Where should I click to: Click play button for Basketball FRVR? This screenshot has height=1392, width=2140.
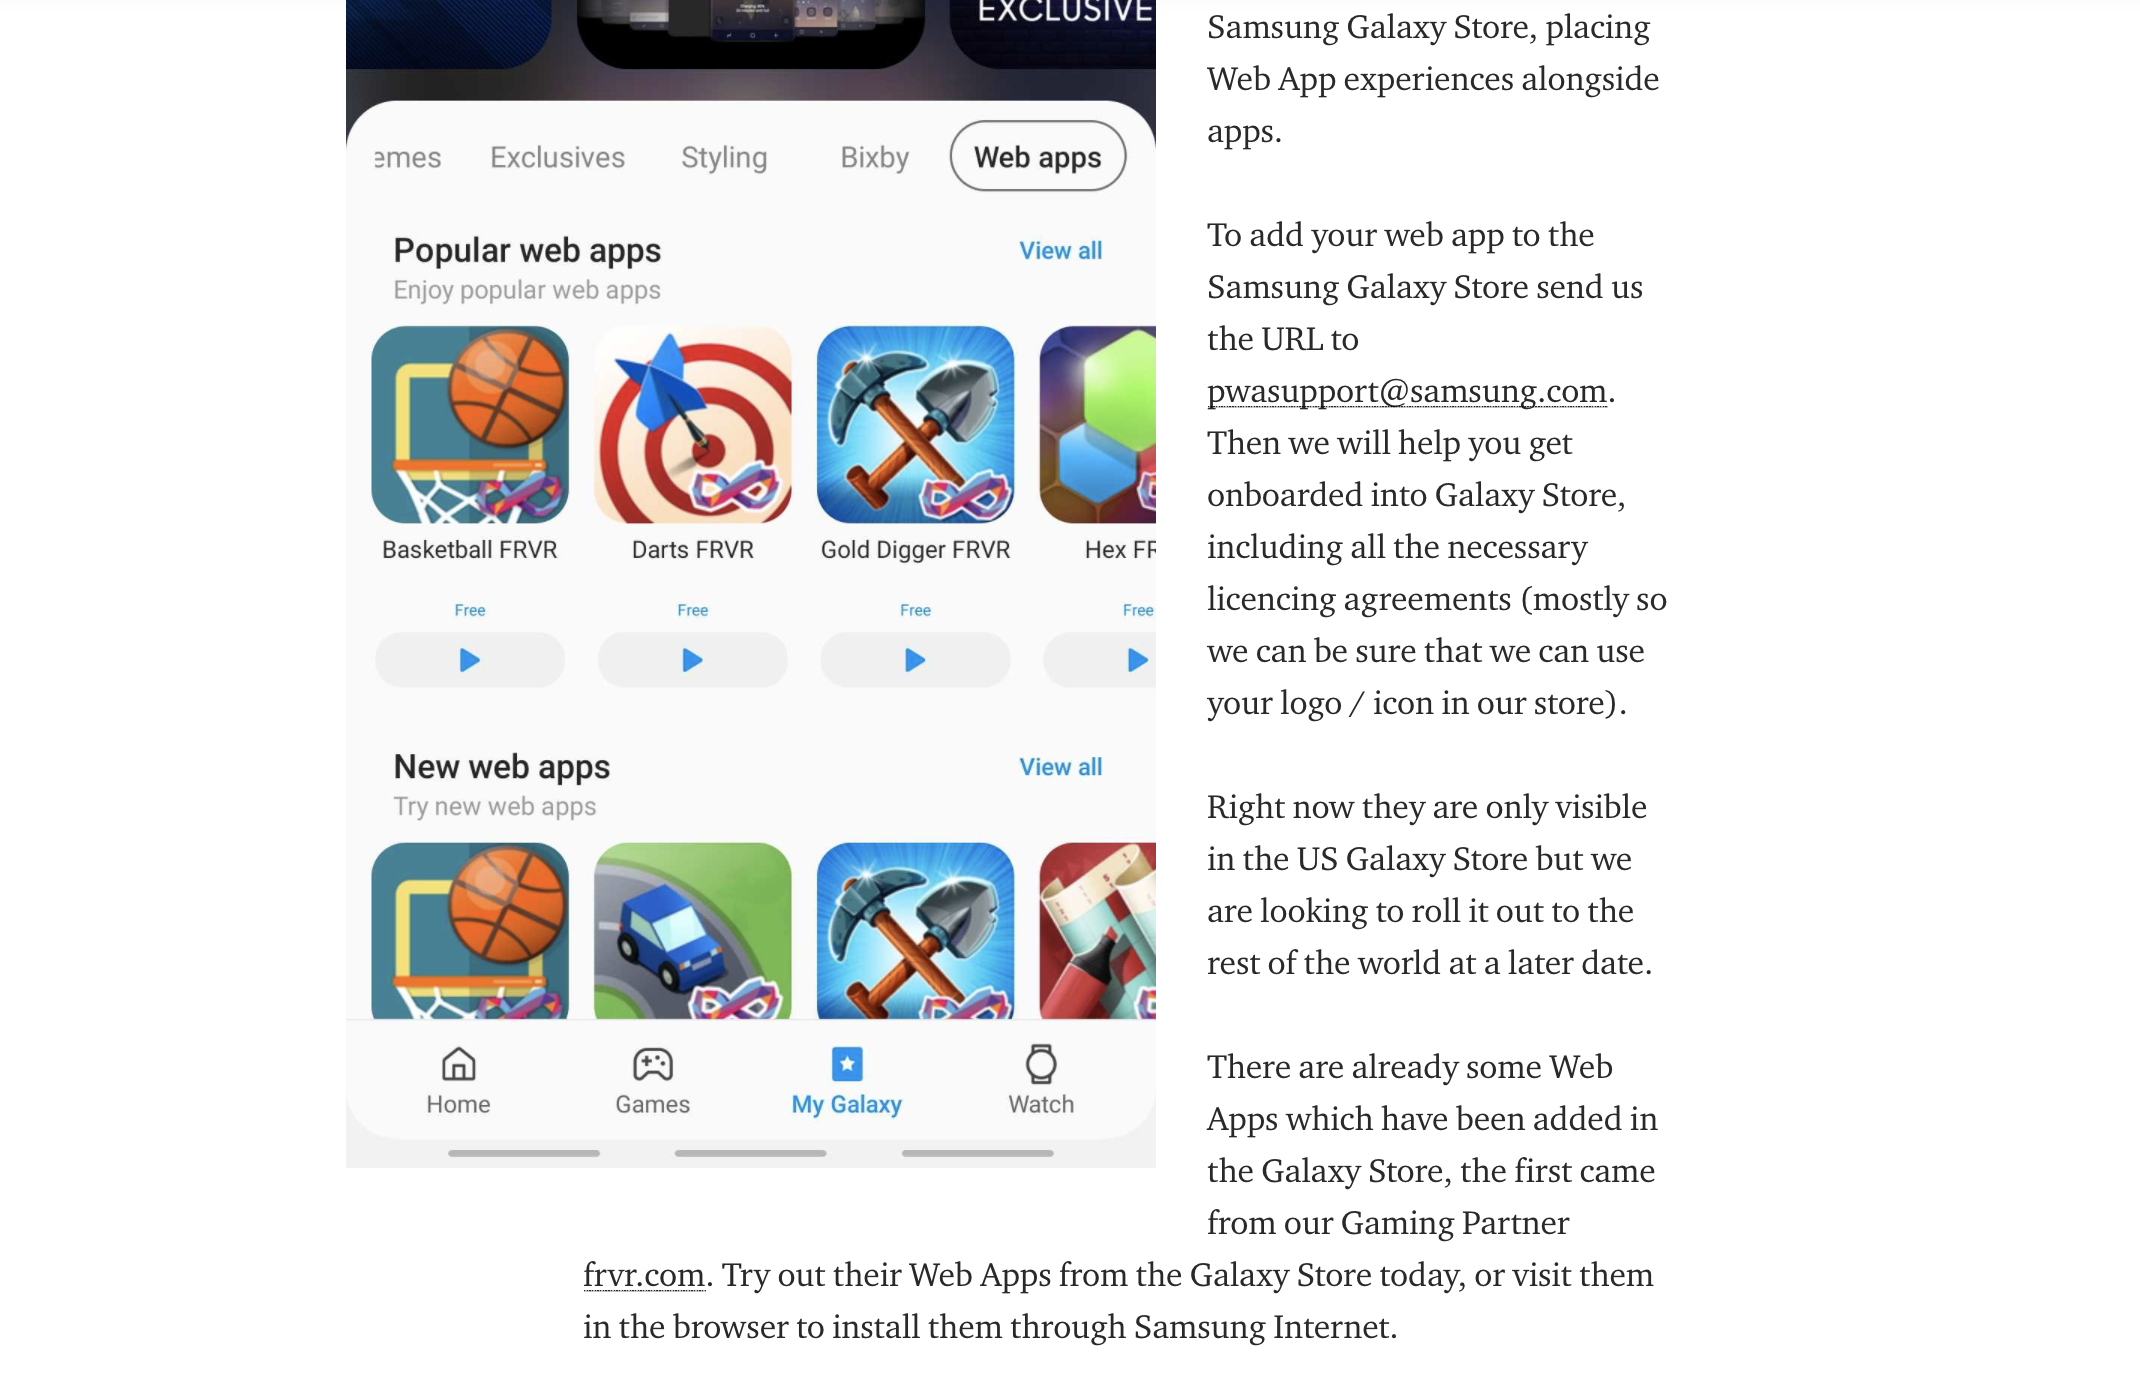coord(469,657)
